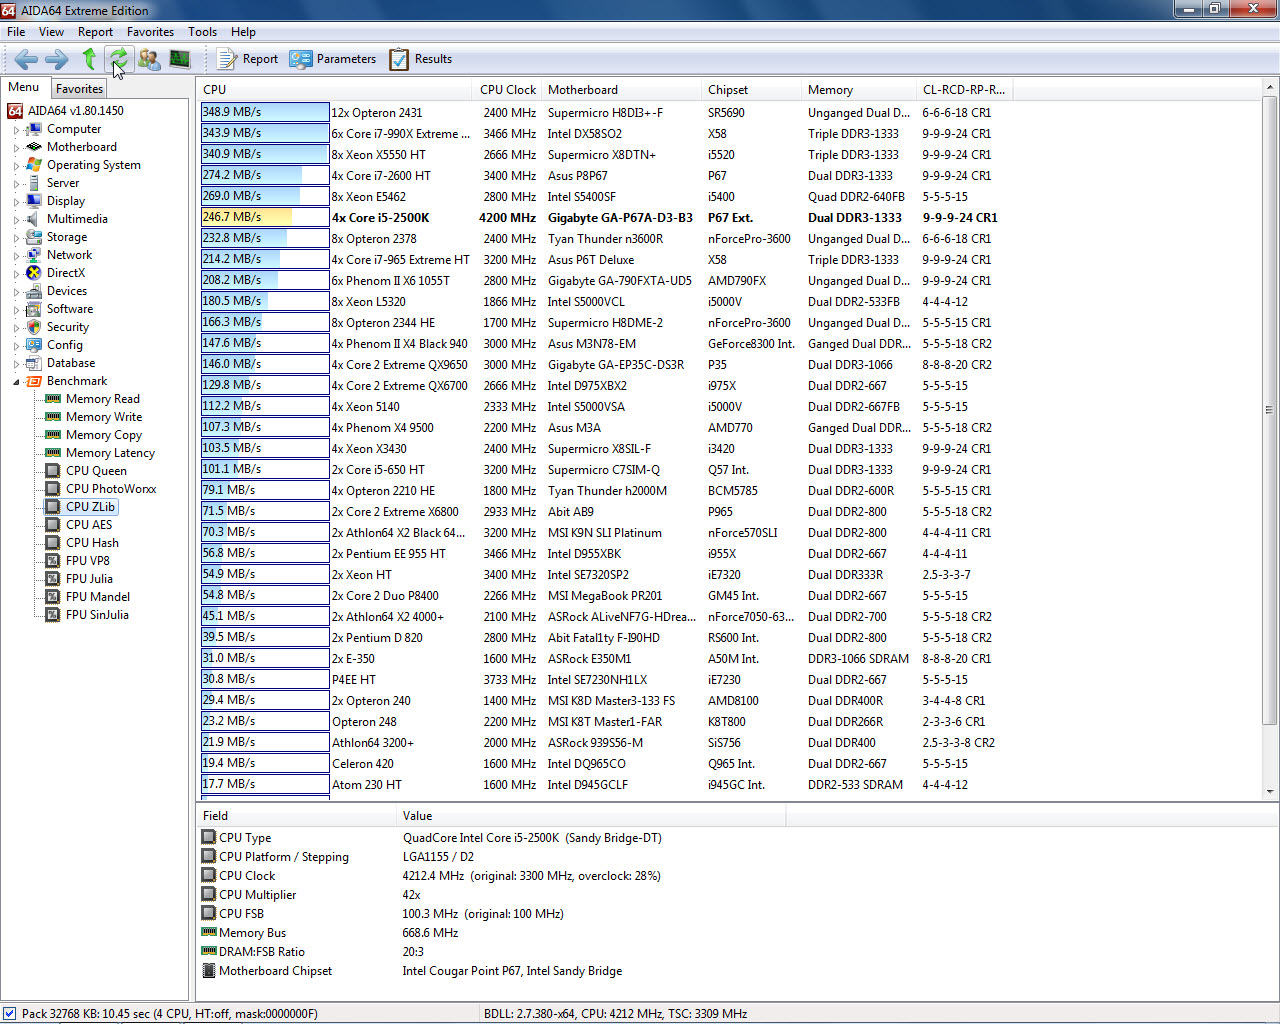Screen dimensions: 1280x1024
Task: Select the Database icon in tree
Action: point(34,363)
